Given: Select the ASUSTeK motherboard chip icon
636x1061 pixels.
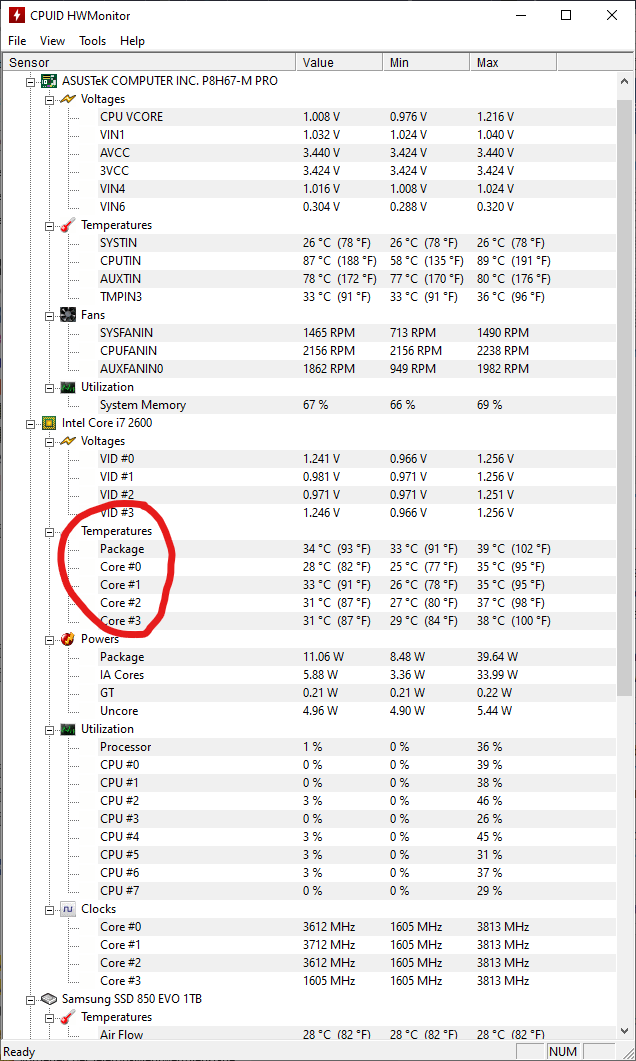Looking at the screenshot, I should 49,81.
